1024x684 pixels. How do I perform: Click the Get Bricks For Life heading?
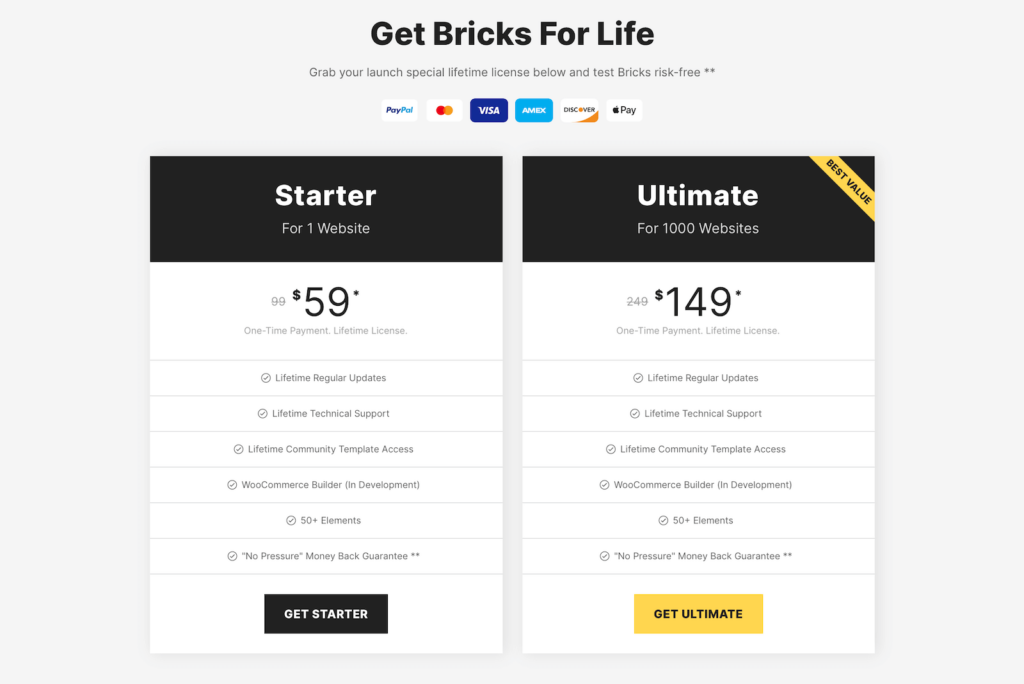tap(512, 34)
